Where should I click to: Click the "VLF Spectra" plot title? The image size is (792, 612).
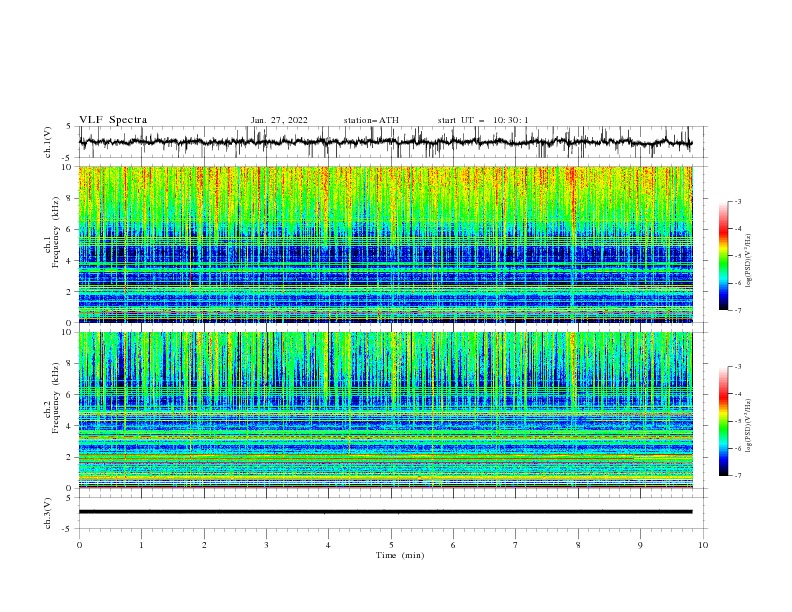(113, 120)
